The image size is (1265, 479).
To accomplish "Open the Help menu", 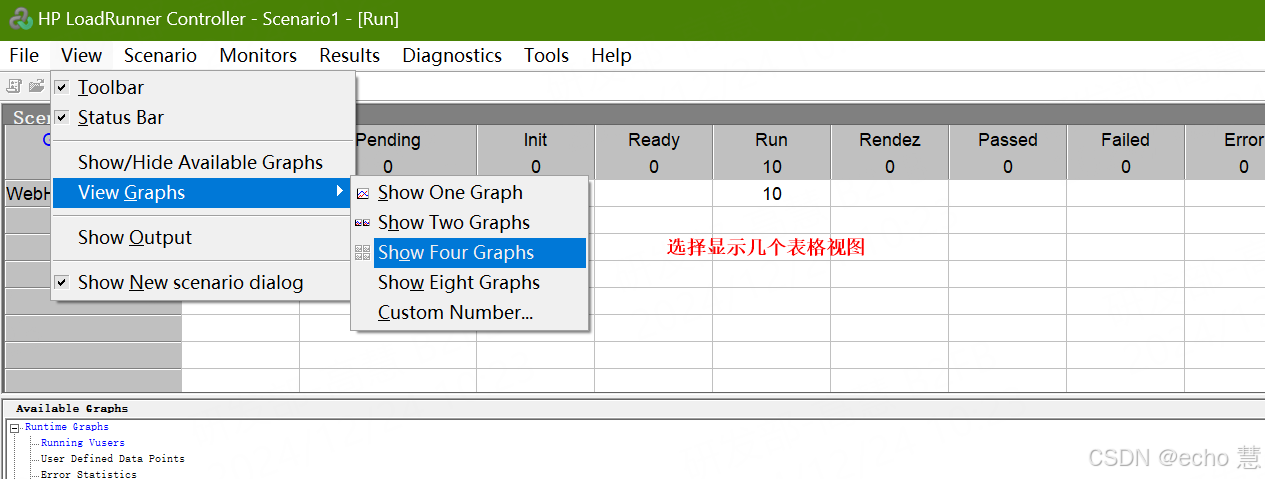I will [611, 56].
